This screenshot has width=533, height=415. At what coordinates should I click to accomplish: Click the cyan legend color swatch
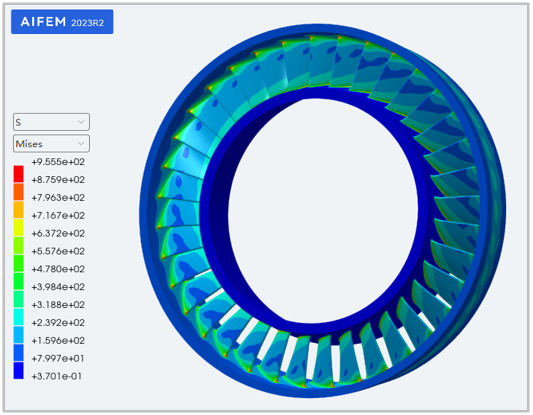(19, 317)
